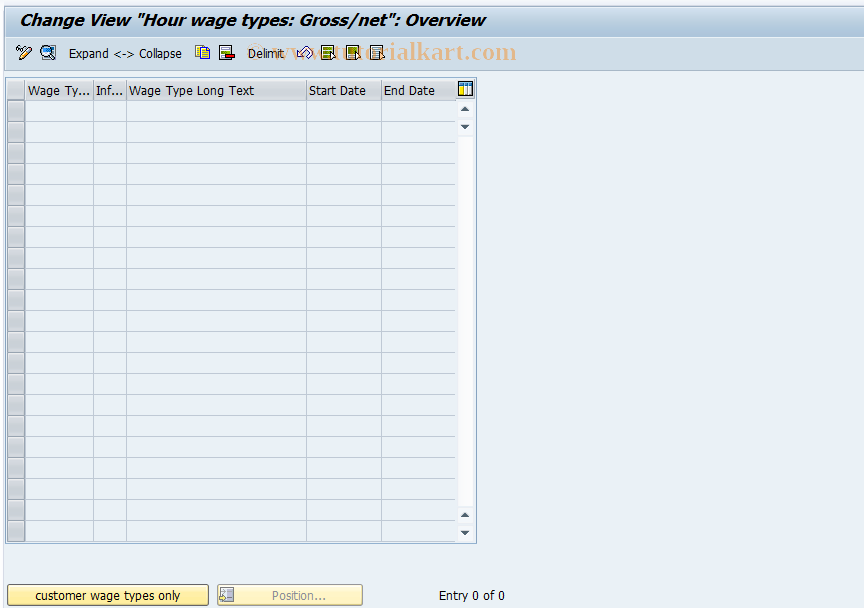This screenshot has height=608, width=864.
Task: Click the Inf... column header
Action: (x=110, y=90)
